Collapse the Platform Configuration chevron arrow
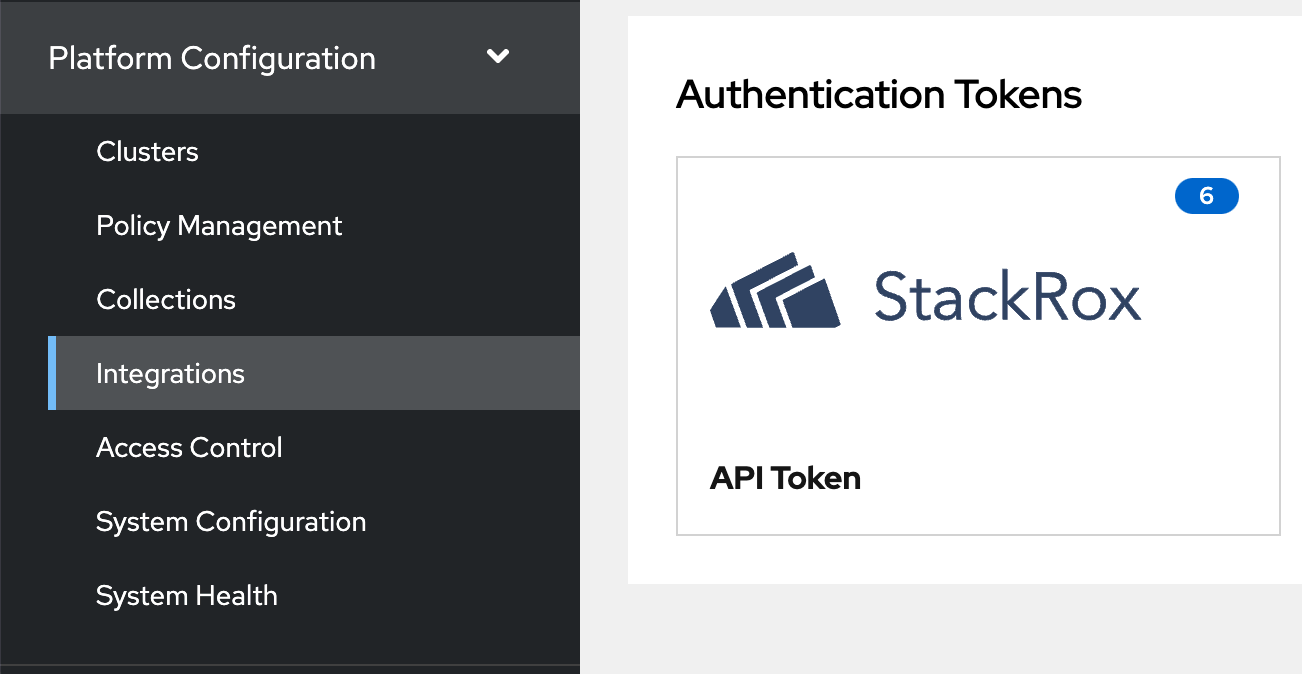 (497, 57)
